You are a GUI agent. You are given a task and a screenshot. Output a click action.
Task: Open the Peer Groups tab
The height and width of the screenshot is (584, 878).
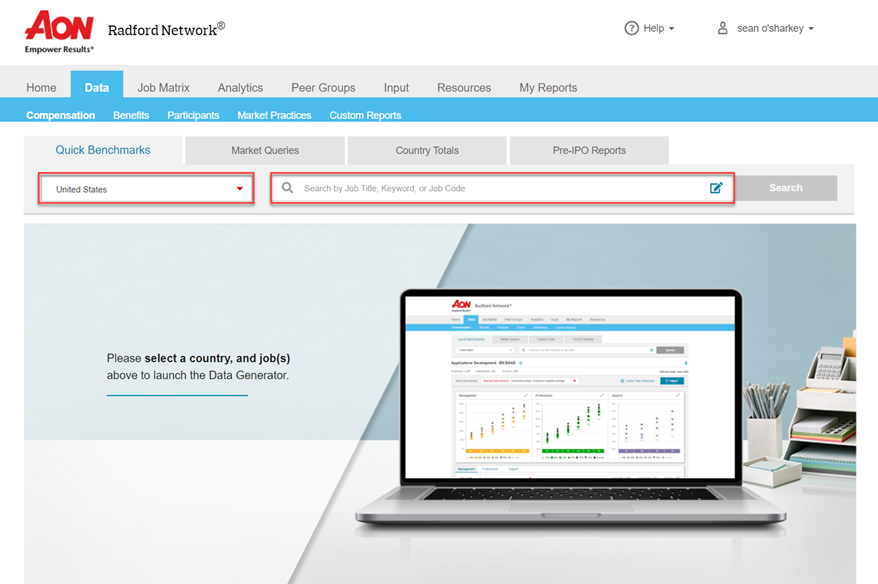click(x=323, y=88)
